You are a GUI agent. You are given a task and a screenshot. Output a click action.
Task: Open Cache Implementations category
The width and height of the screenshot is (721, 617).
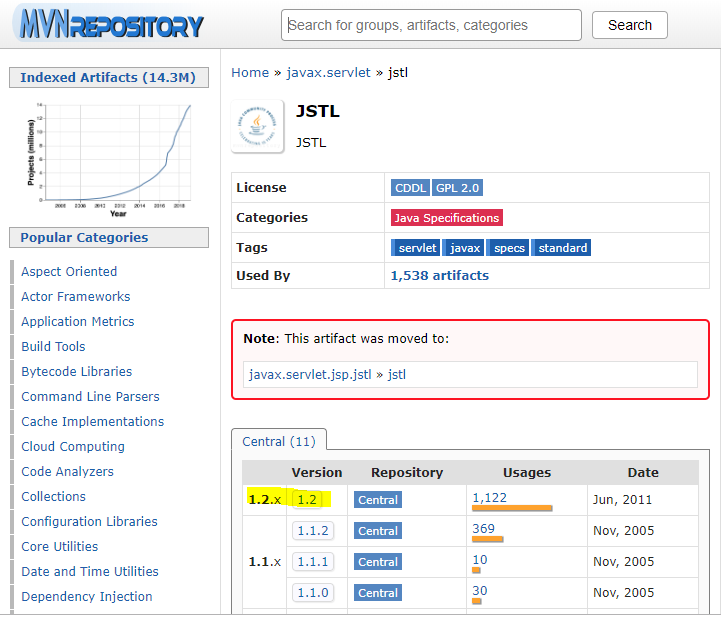pyautogui.click(x=93, y=421)
